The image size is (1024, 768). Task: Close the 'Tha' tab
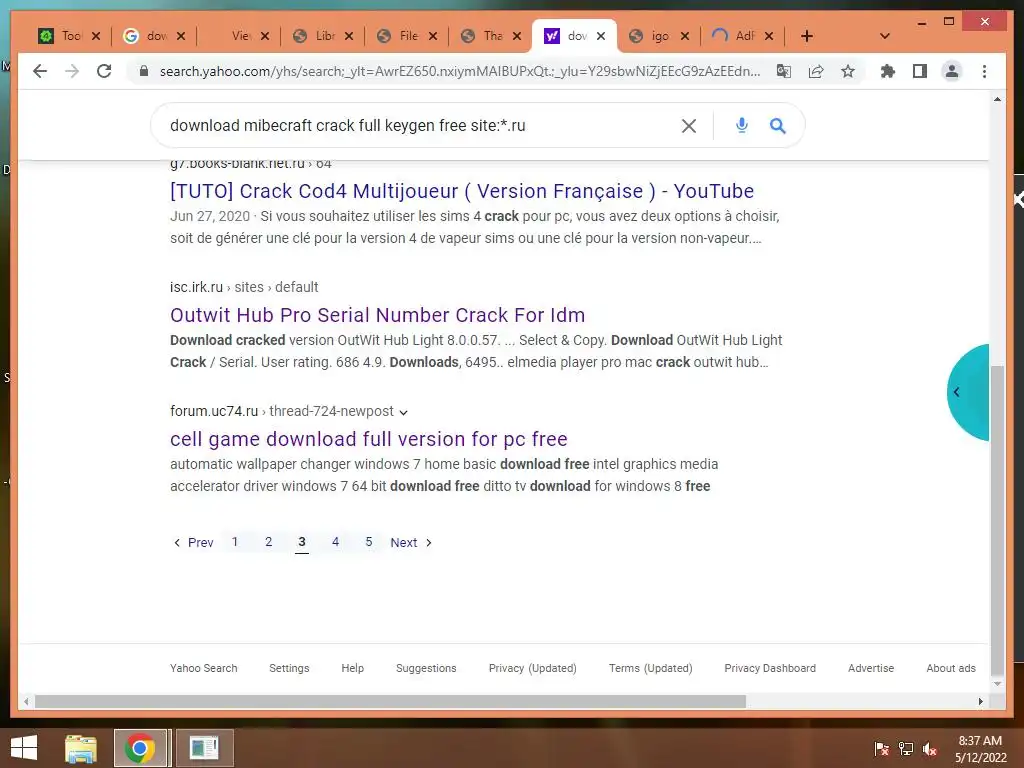click(x=517, y=36)
